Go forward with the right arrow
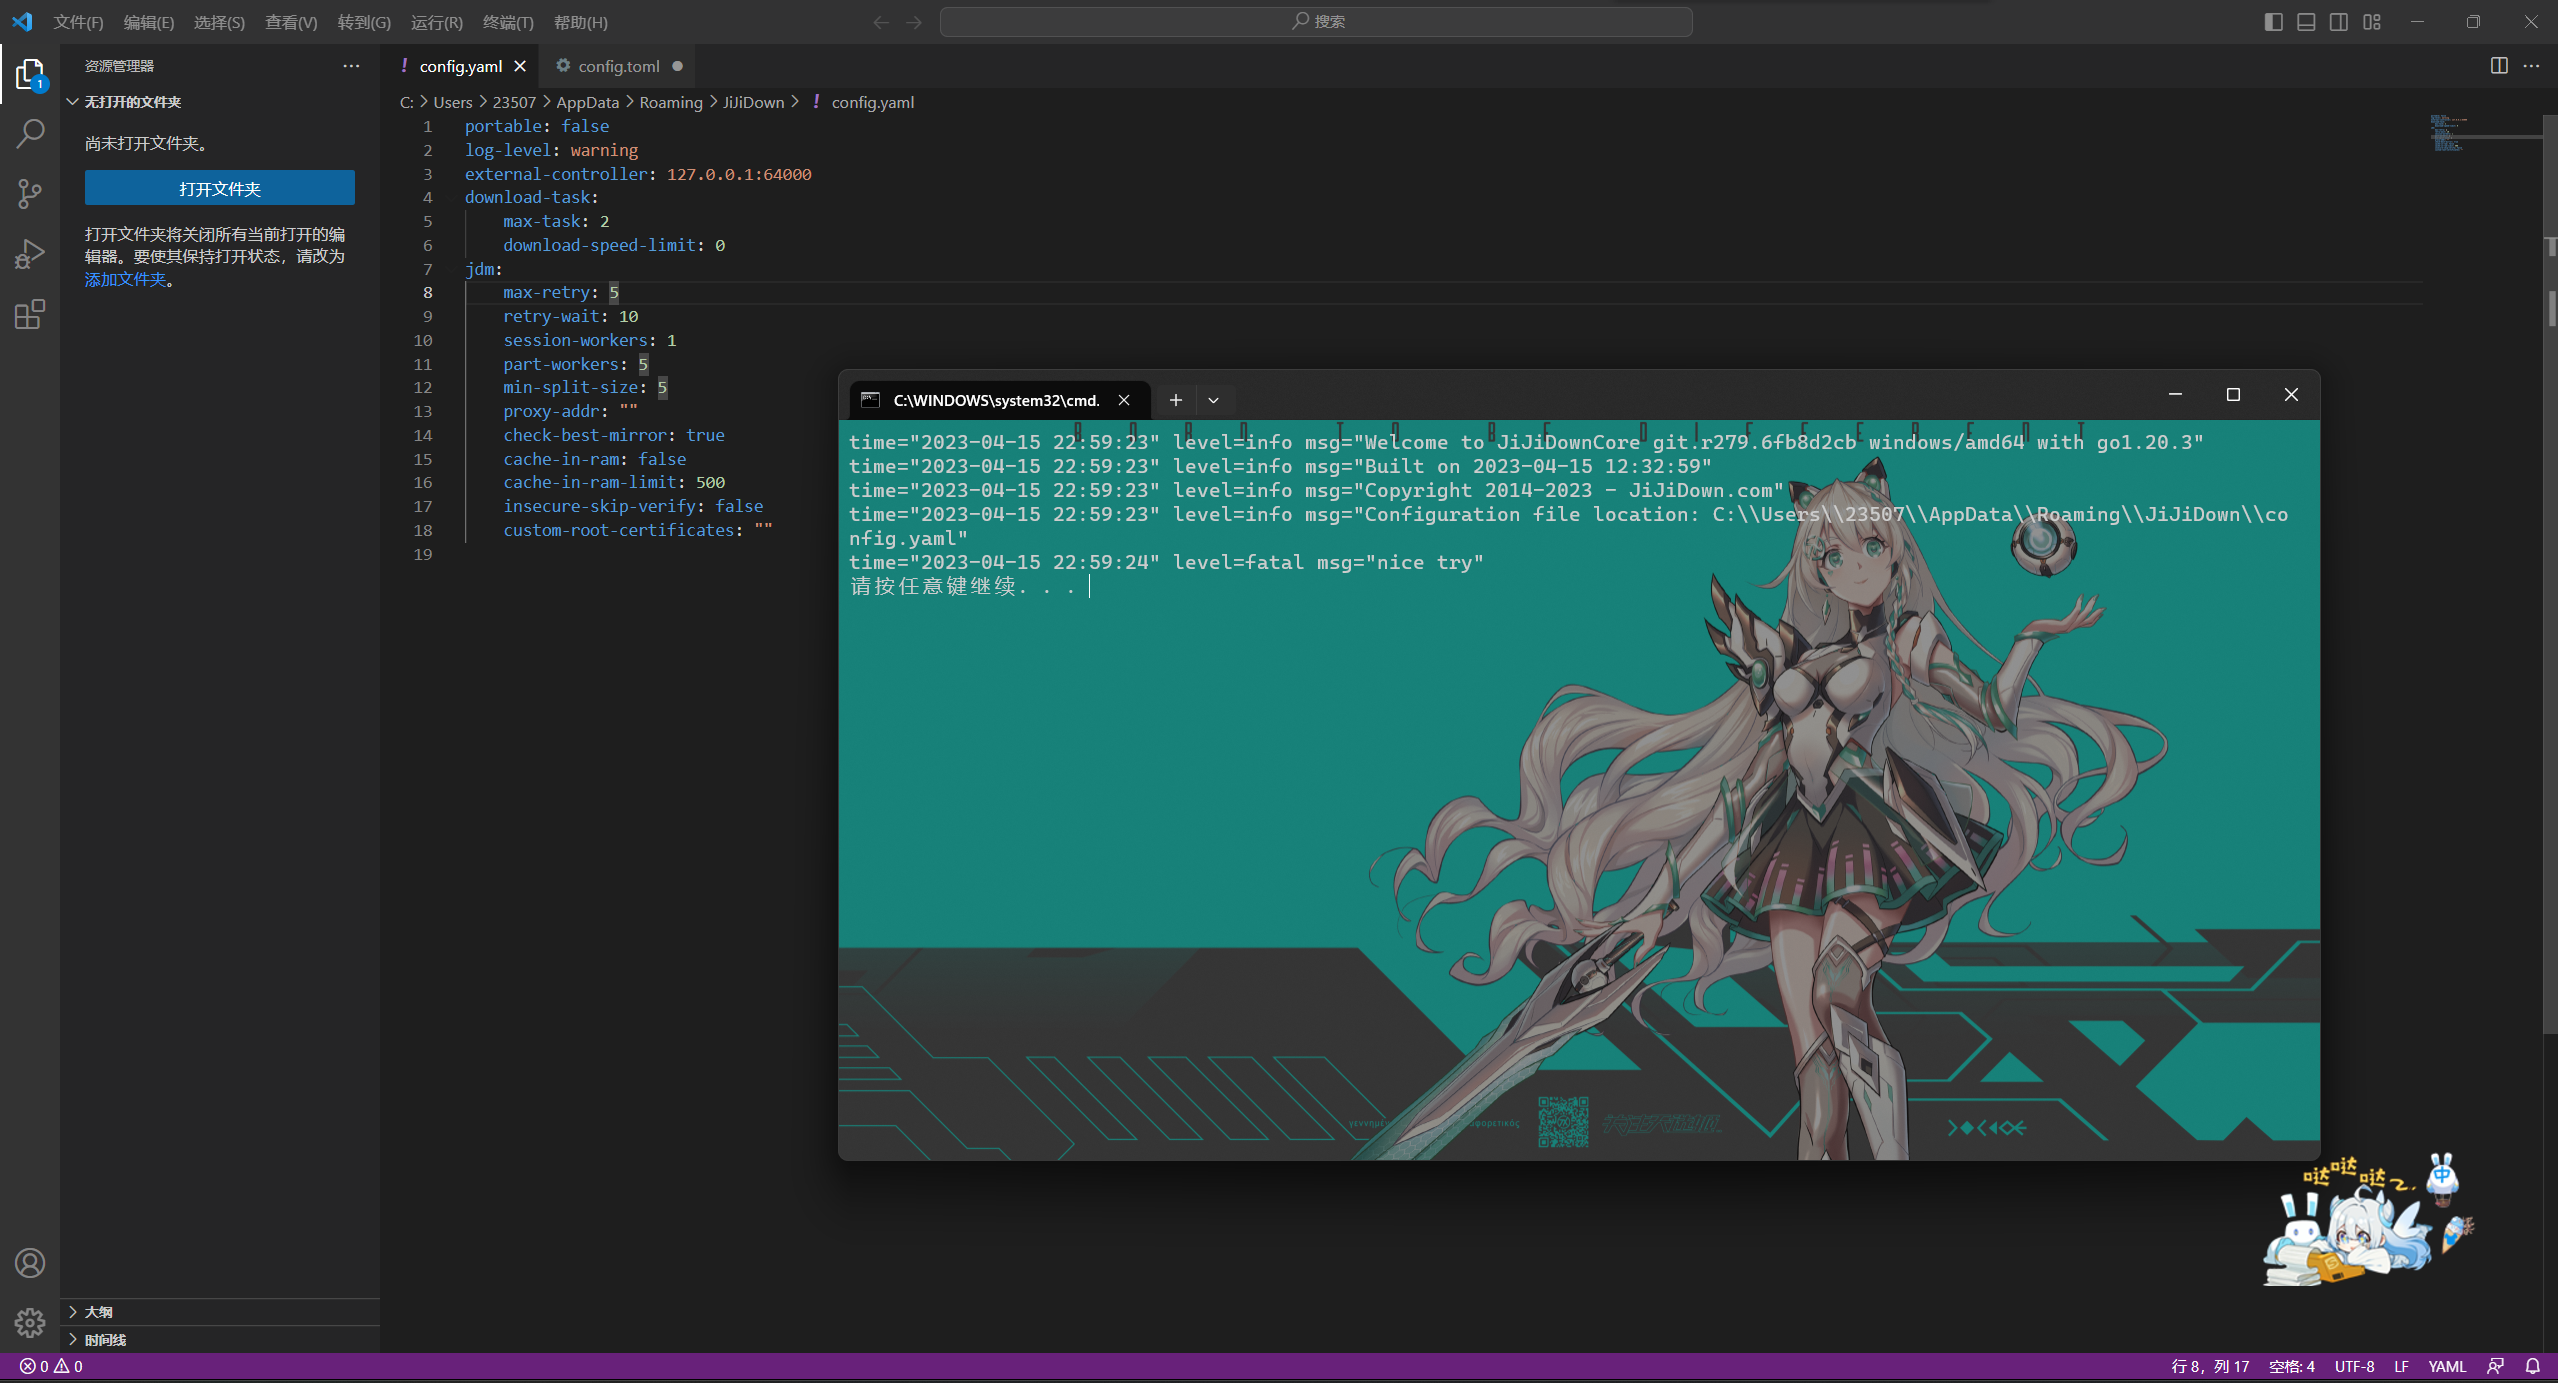The height and width of the screenshot is (1383, 2558). 914,22
